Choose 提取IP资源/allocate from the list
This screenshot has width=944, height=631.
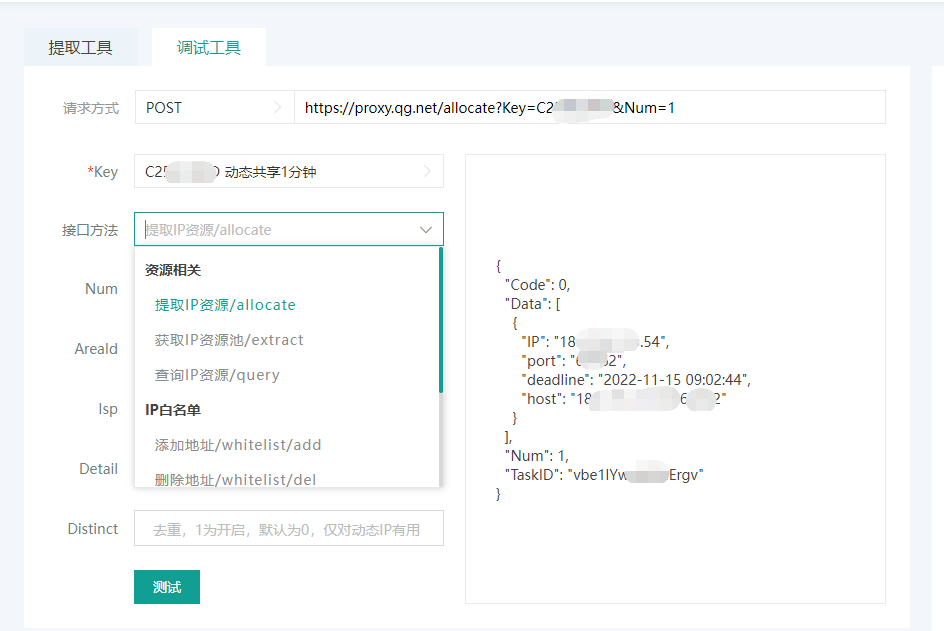pyautogui.click(x=225, y=305)
